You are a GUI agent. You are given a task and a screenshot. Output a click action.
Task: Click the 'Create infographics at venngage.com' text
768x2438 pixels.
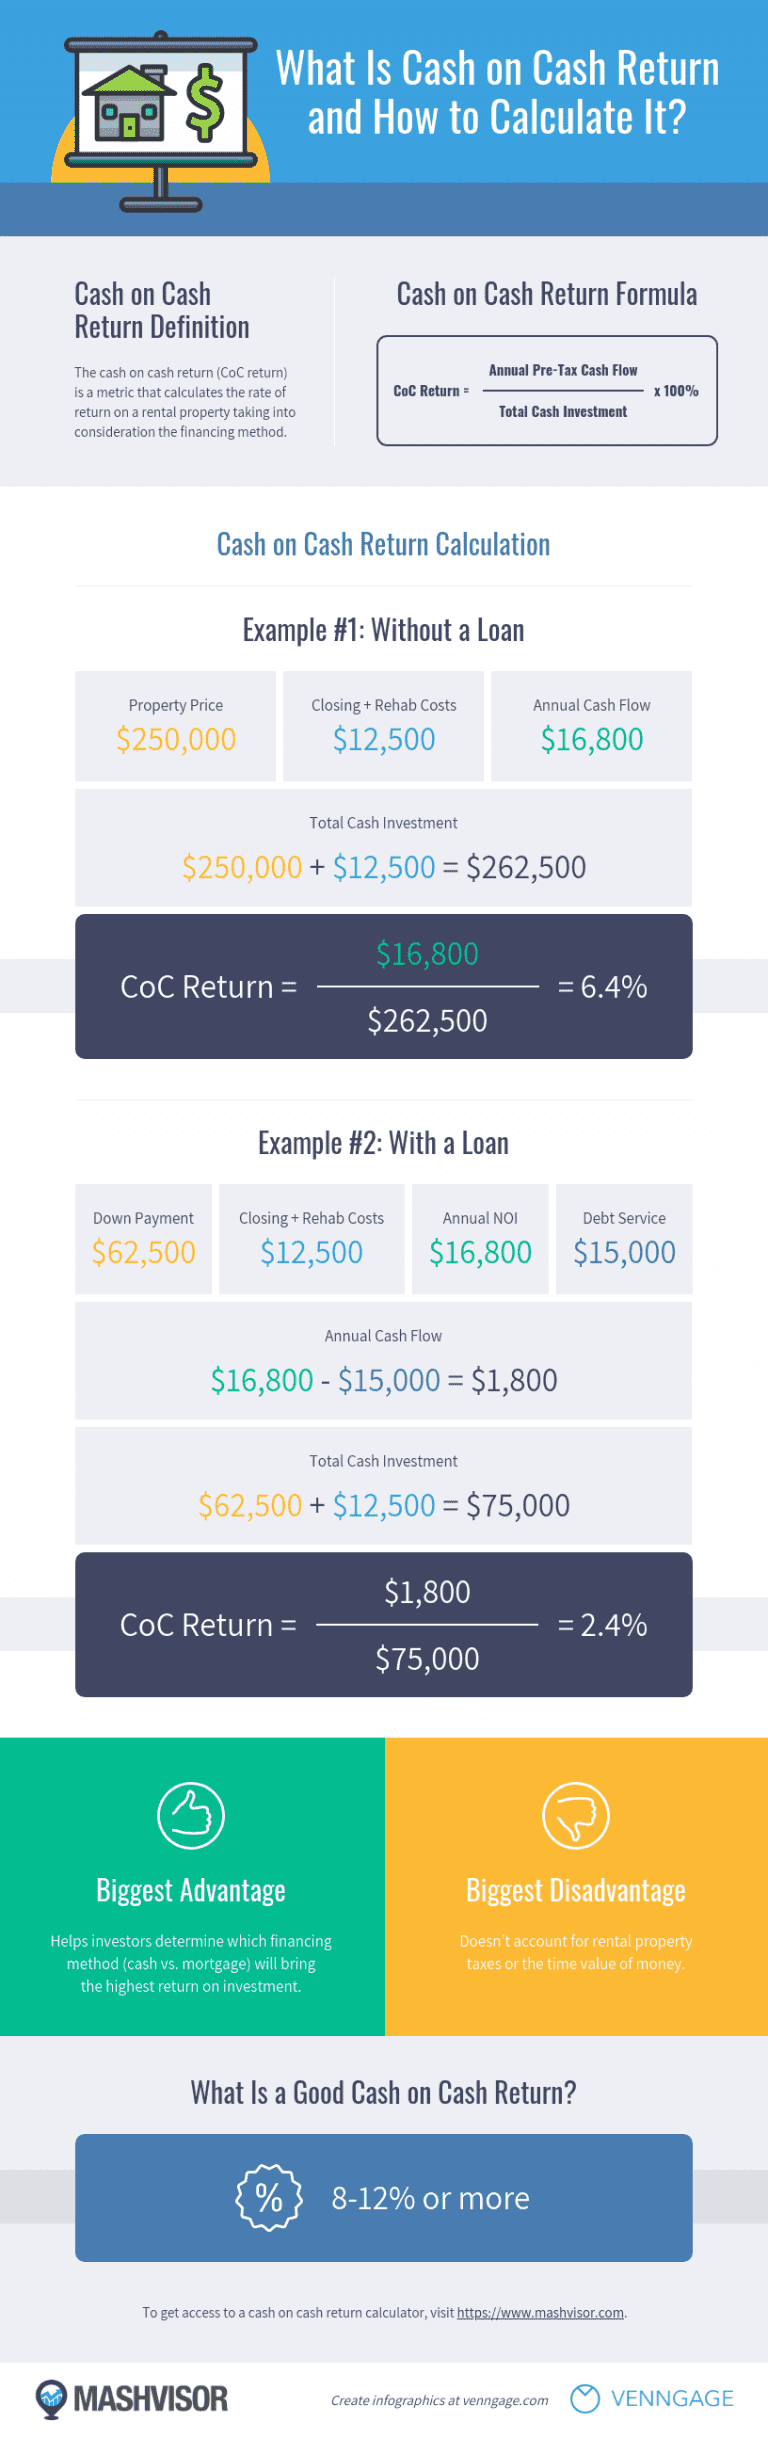pos(440,2399)
